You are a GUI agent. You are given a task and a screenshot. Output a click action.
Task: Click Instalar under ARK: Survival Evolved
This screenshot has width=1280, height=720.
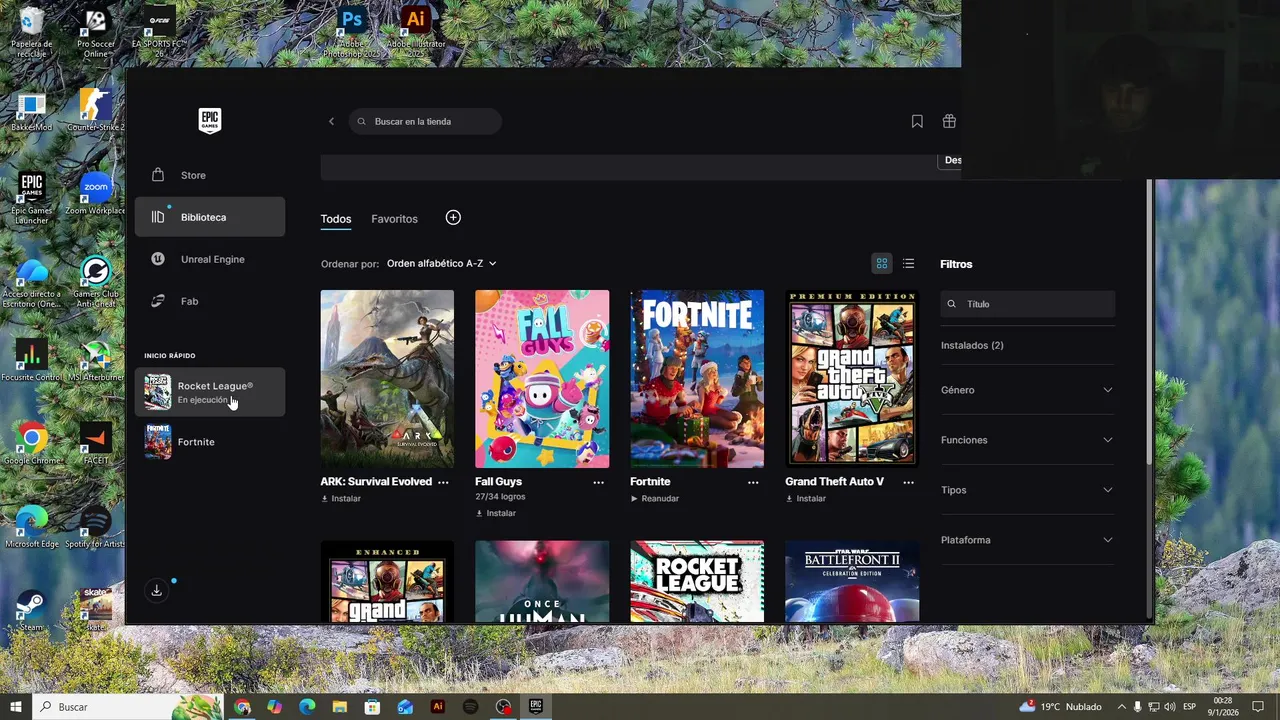[341, 499]
